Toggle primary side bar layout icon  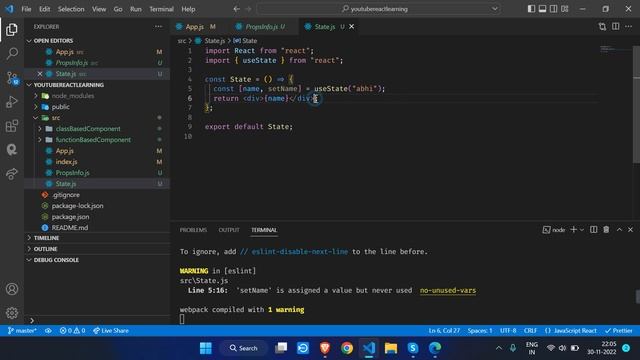(531, 9)
